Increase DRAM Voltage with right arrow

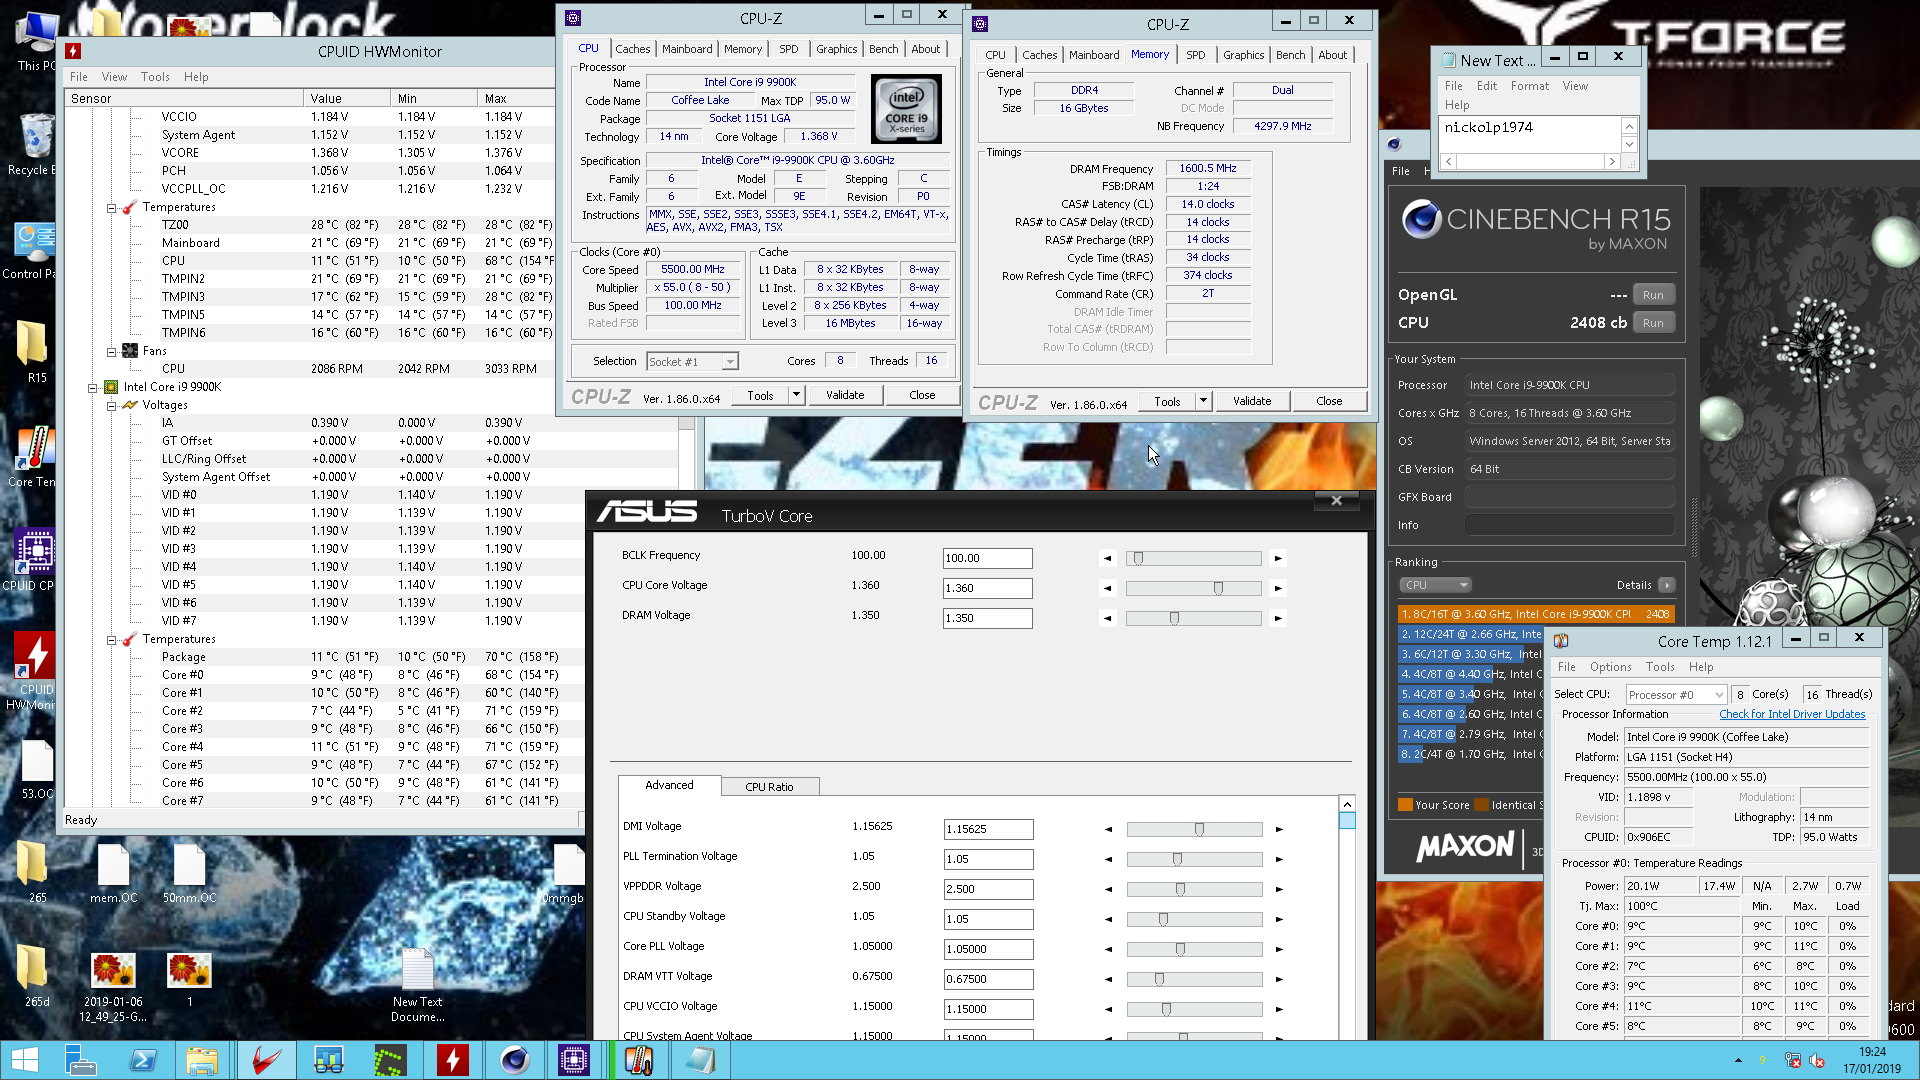pos(1278,619)
